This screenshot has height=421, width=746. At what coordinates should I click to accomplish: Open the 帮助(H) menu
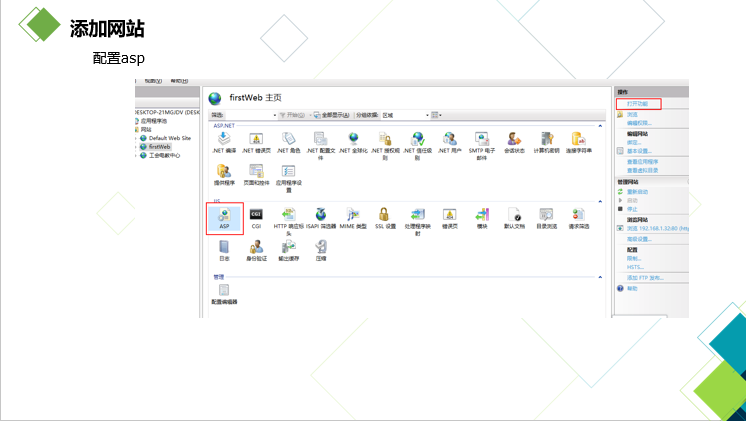pos(179,81)
